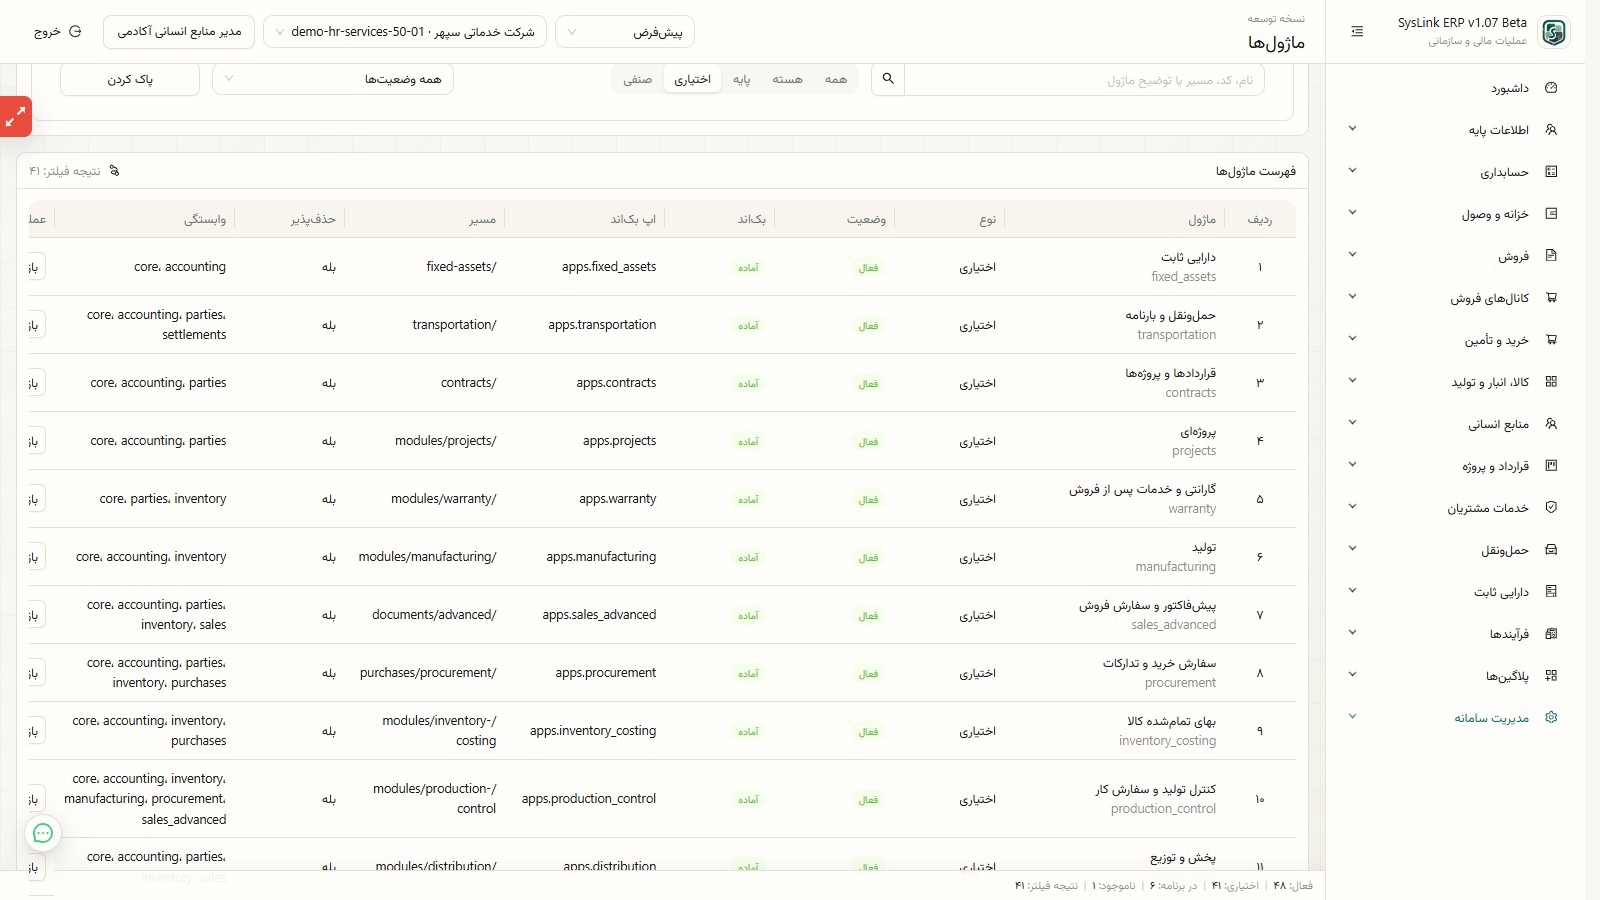Expand the فروش menu chevron
This screenshot has height=900, width=1600.
coord(1352,255)
